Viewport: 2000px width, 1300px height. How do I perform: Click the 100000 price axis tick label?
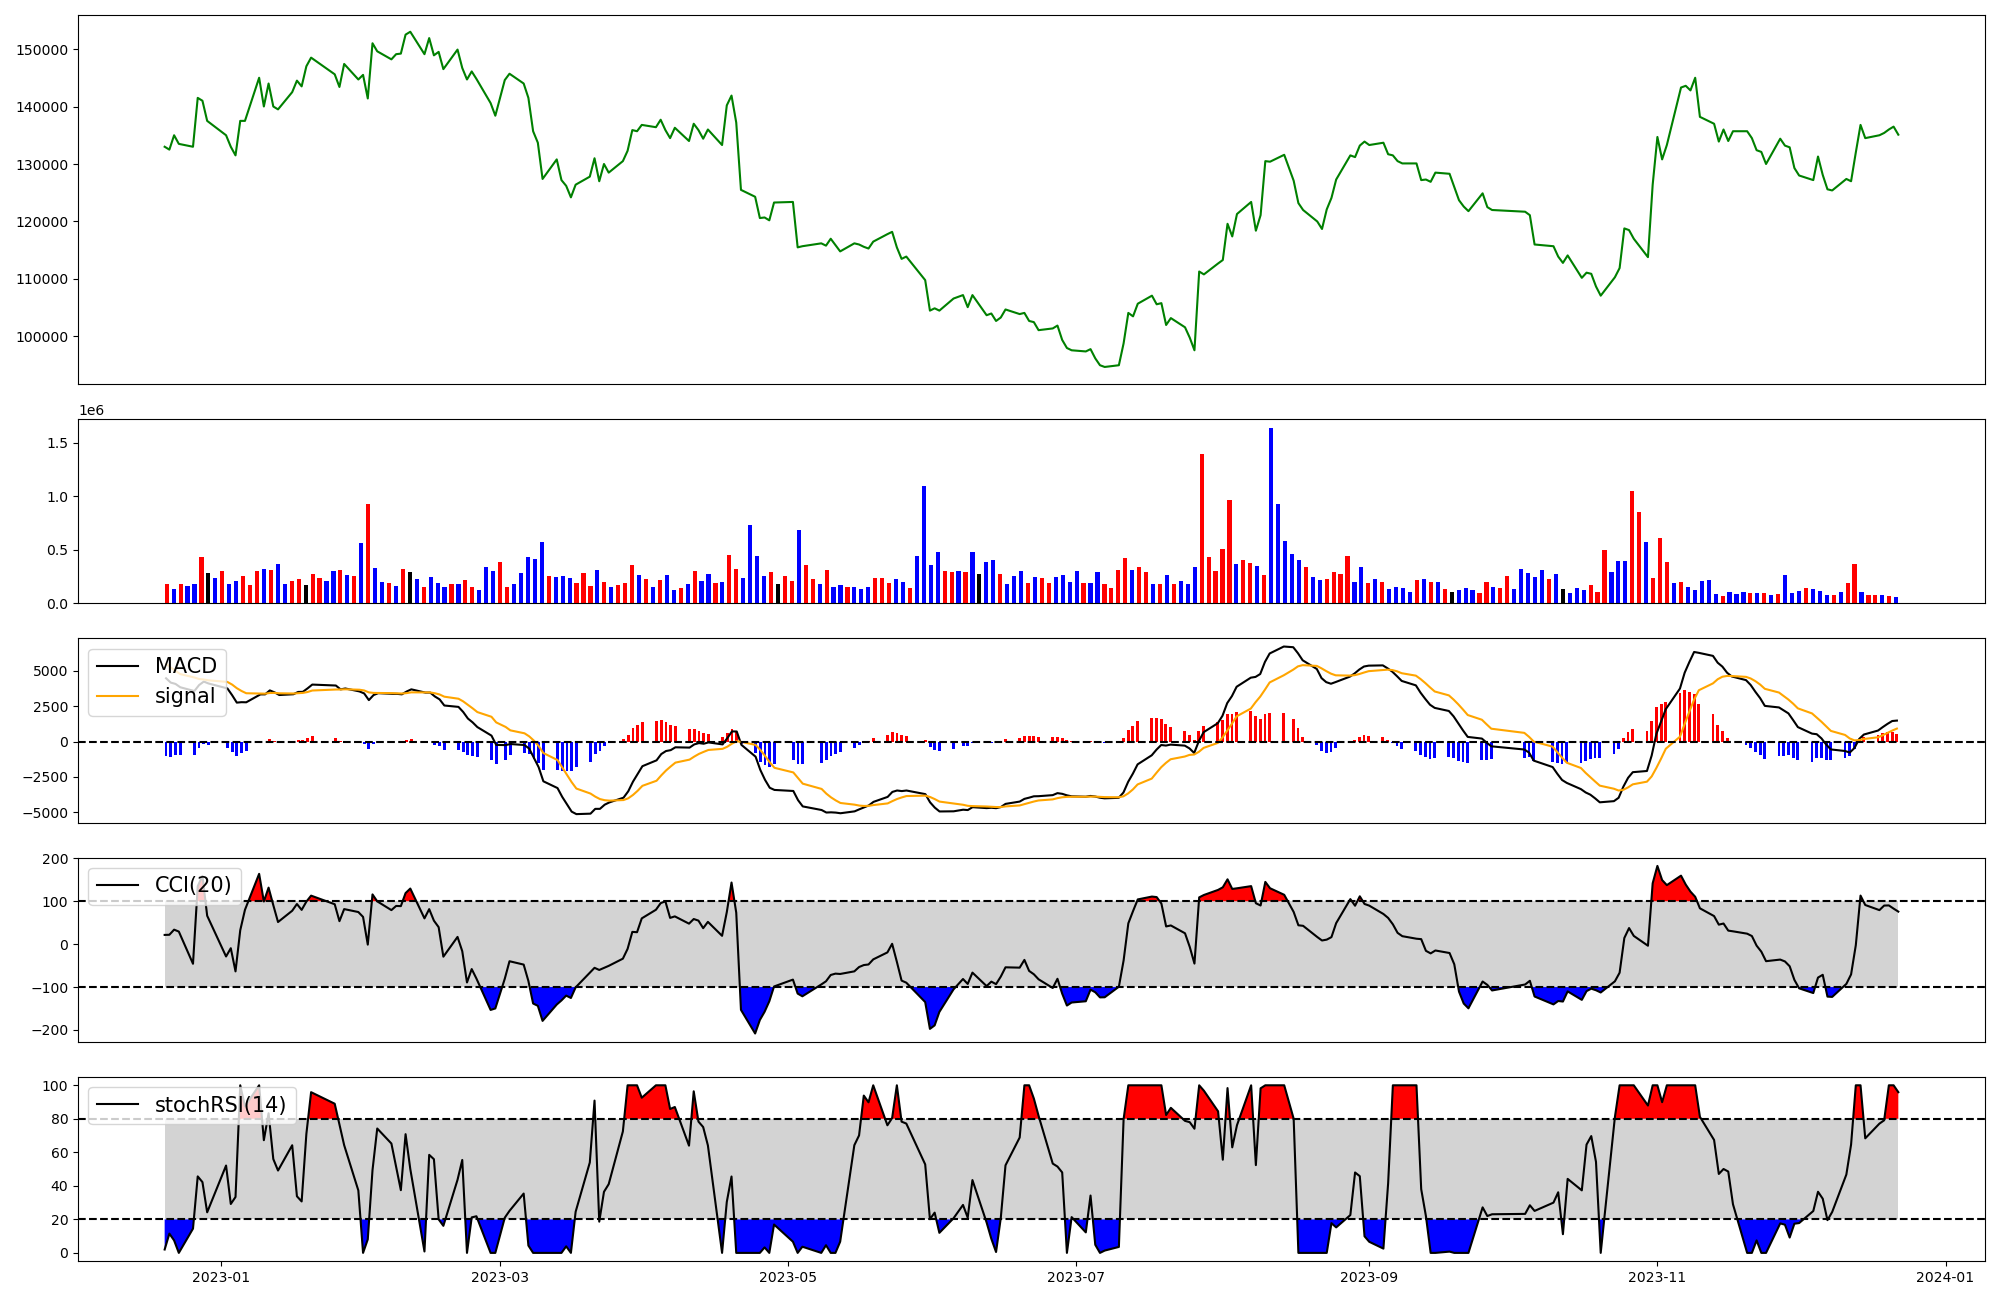43,337
